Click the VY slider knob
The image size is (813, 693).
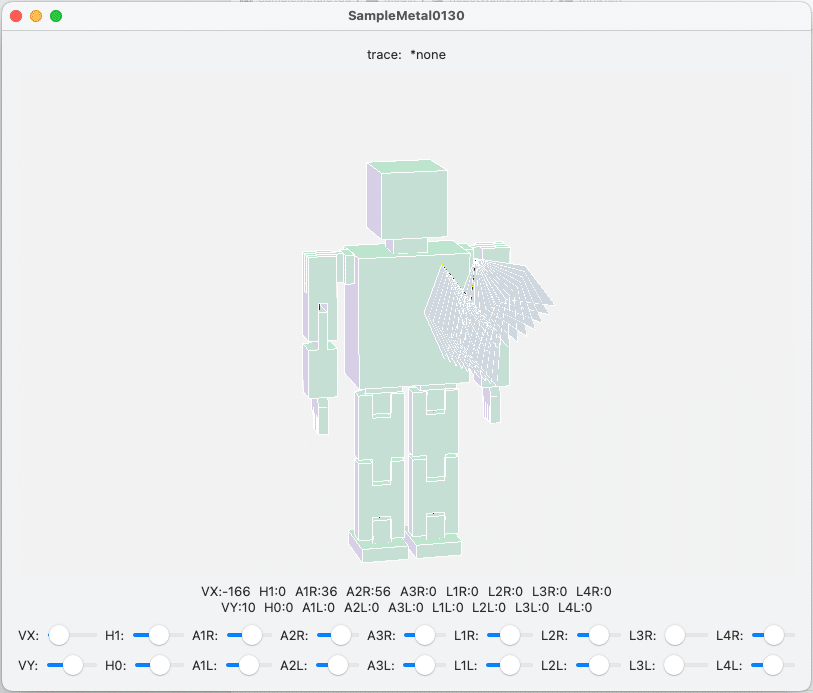pos(72,664)
